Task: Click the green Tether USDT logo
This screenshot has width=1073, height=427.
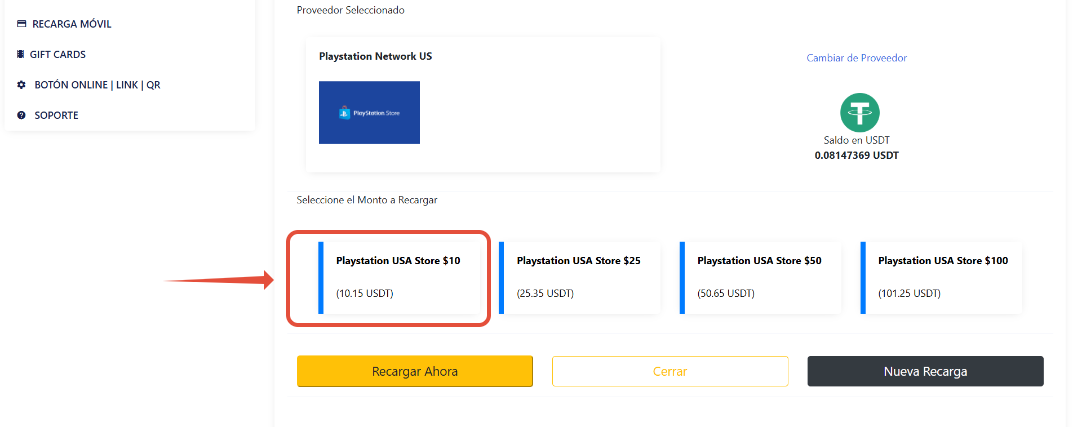Action: [x=860, y=113]
